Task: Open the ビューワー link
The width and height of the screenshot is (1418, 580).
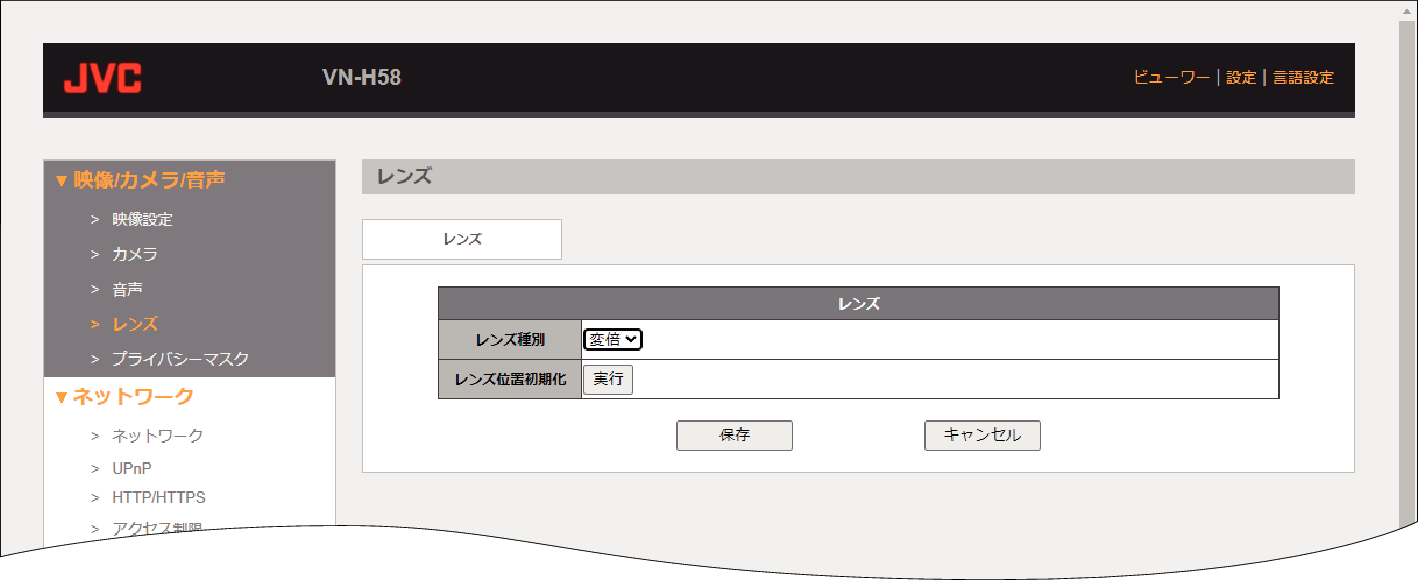Action: coord(1171,78)
